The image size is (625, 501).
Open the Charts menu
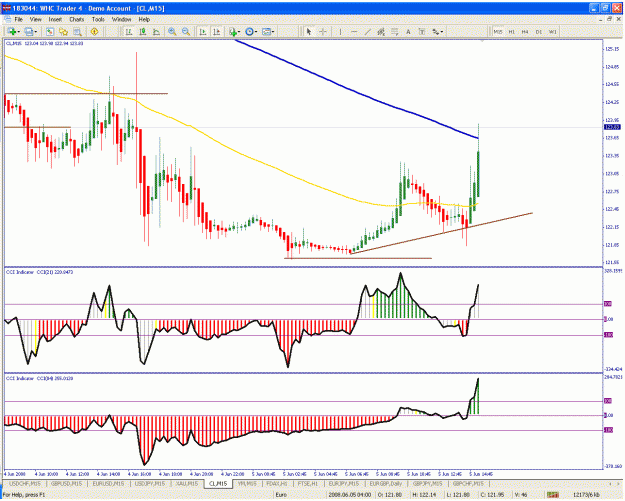[77, 19]
